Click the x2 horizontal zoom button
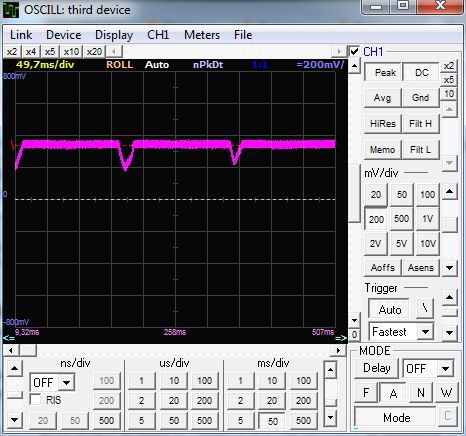This screenshot has height=436, width=466. pos(12,52)
